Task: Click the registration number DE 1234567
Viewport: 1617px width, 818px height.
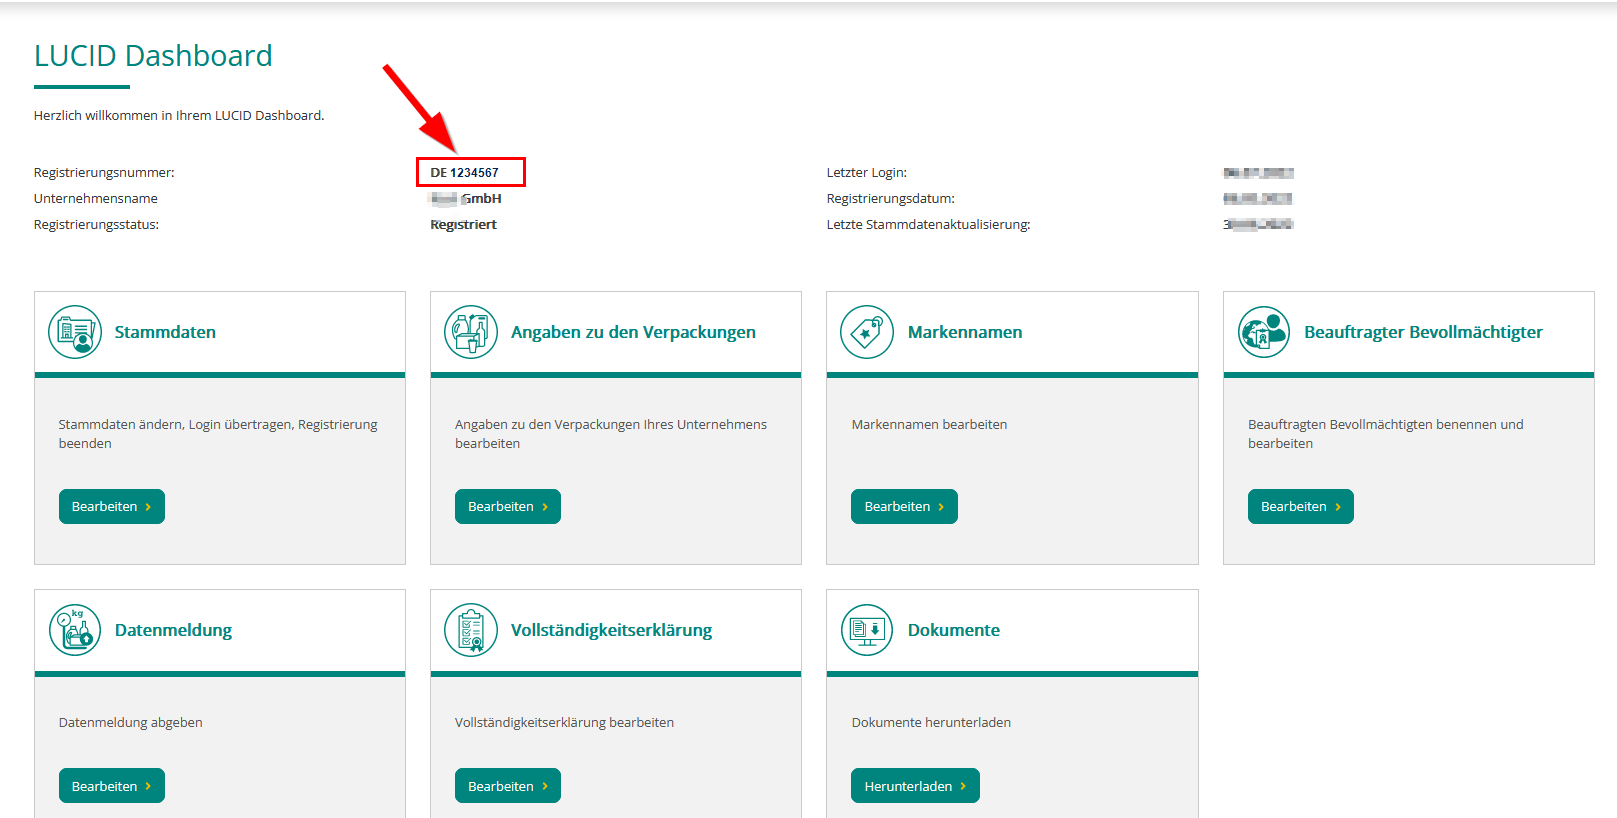Action: tap(464, 172)
